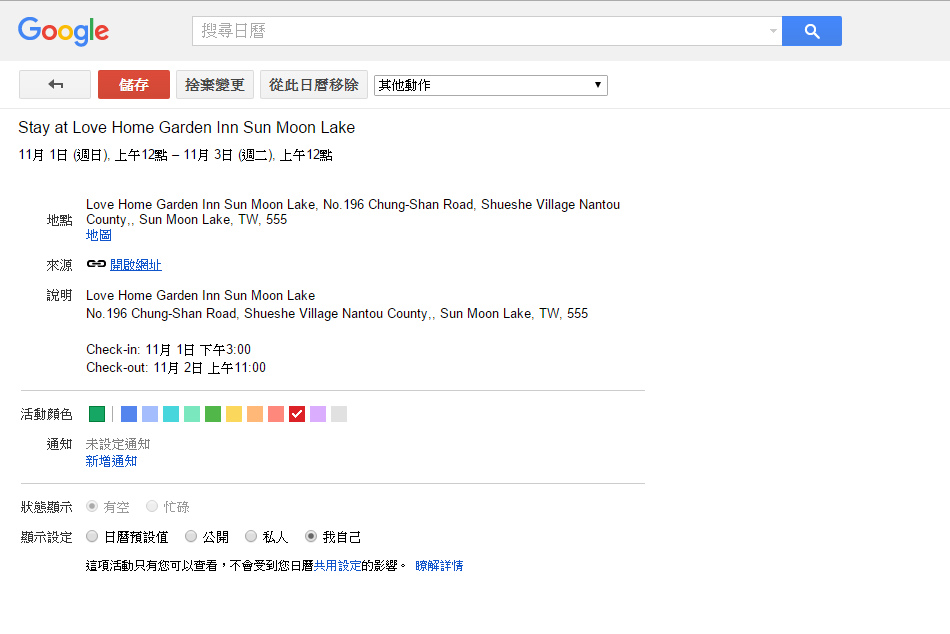This screenshot has width=950, height=634.
Task: Select the purple event color swatch
Action: tap(318, 414)
